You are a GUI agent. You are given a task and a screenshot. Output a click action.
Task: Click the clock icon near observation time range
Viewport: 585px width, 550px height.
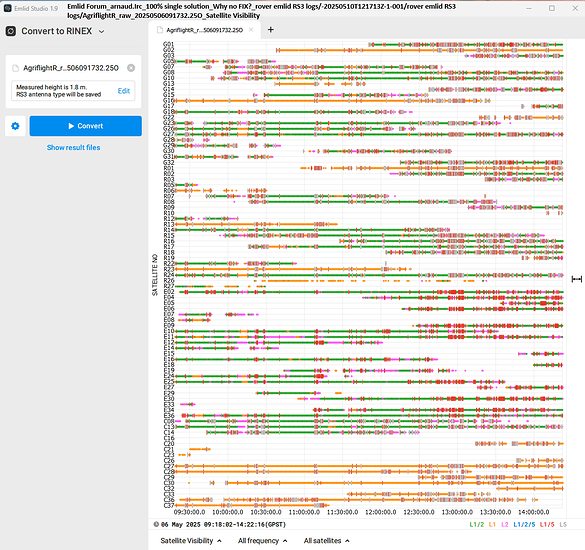tap(156, 524)
